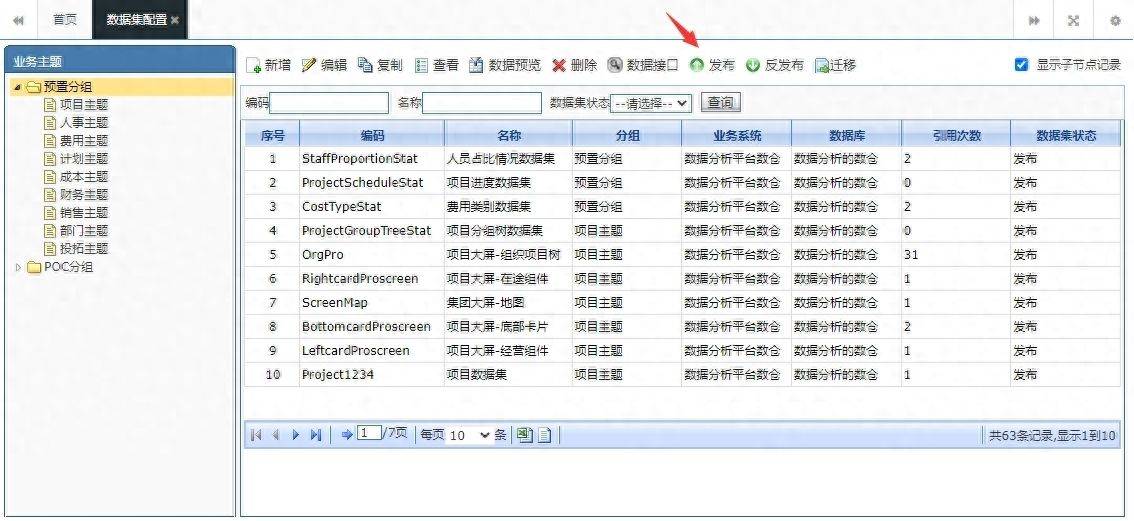Switch to the 首页 tab
Viewport: 1134px width, 521px height.
click(64, 20)
